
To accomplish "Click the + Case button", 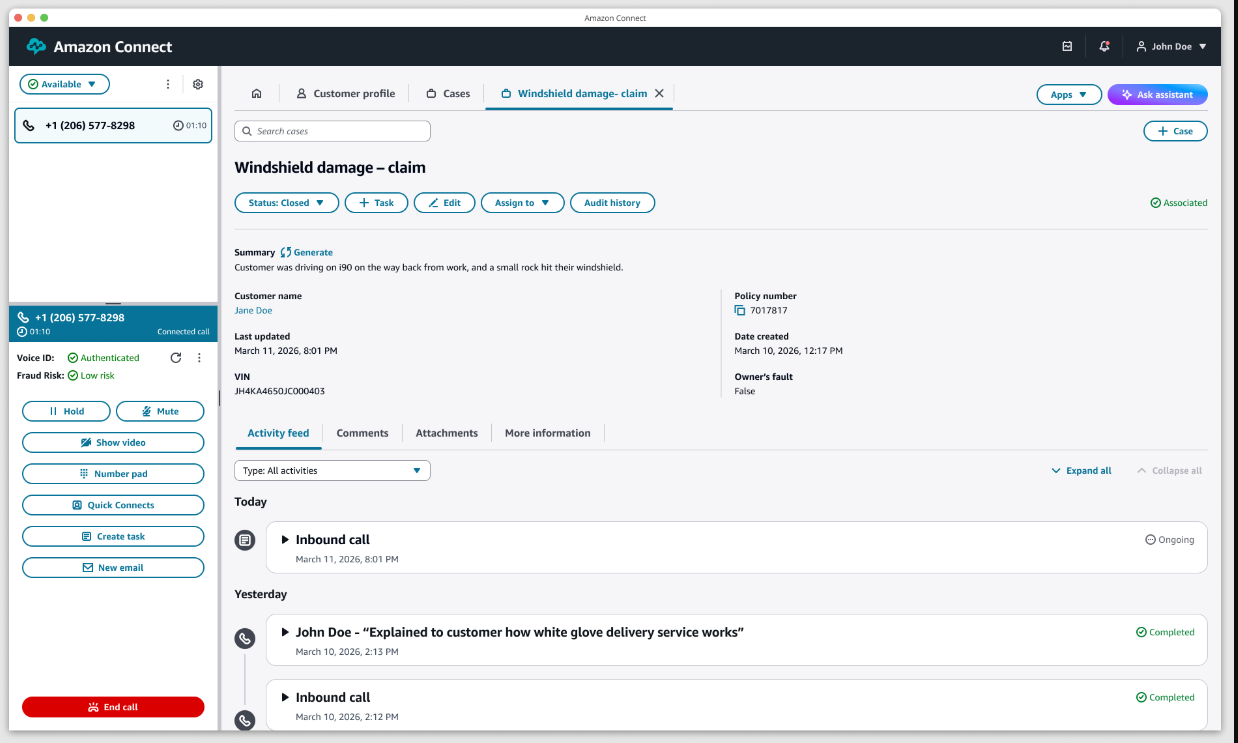I will pyautogui.click(x=1175, y=131).
